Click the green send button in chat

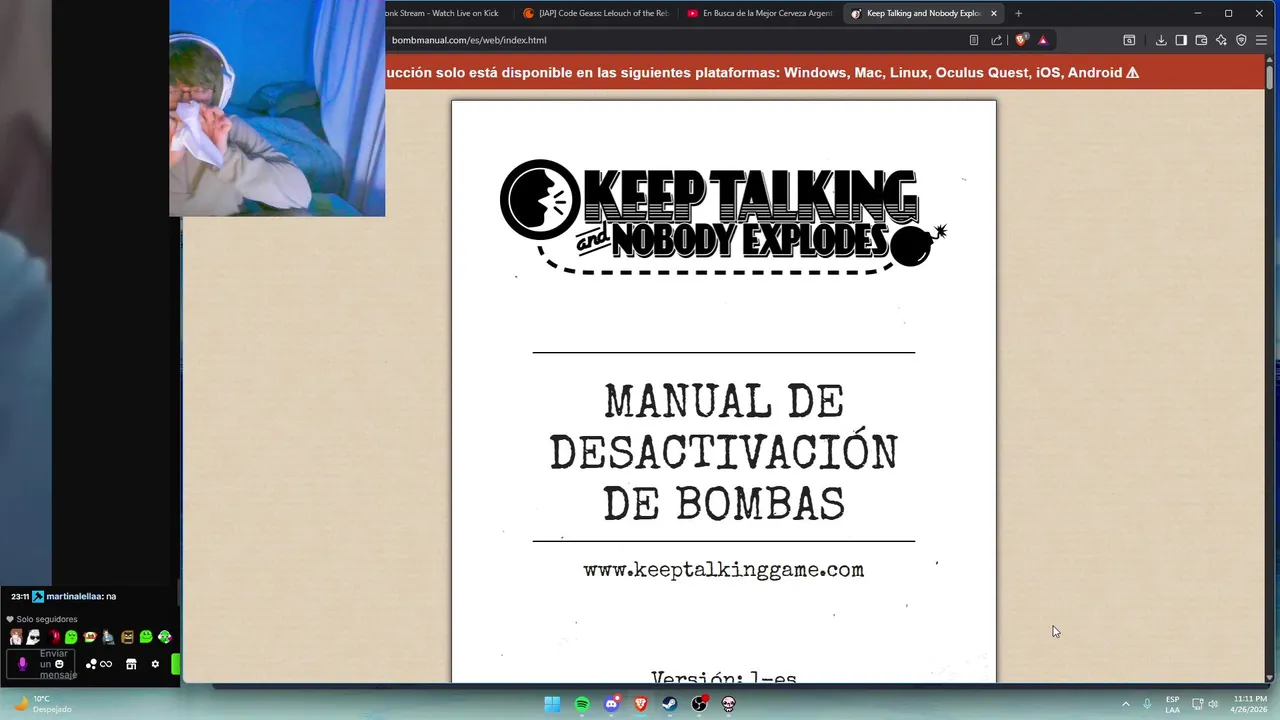(176, 664)
